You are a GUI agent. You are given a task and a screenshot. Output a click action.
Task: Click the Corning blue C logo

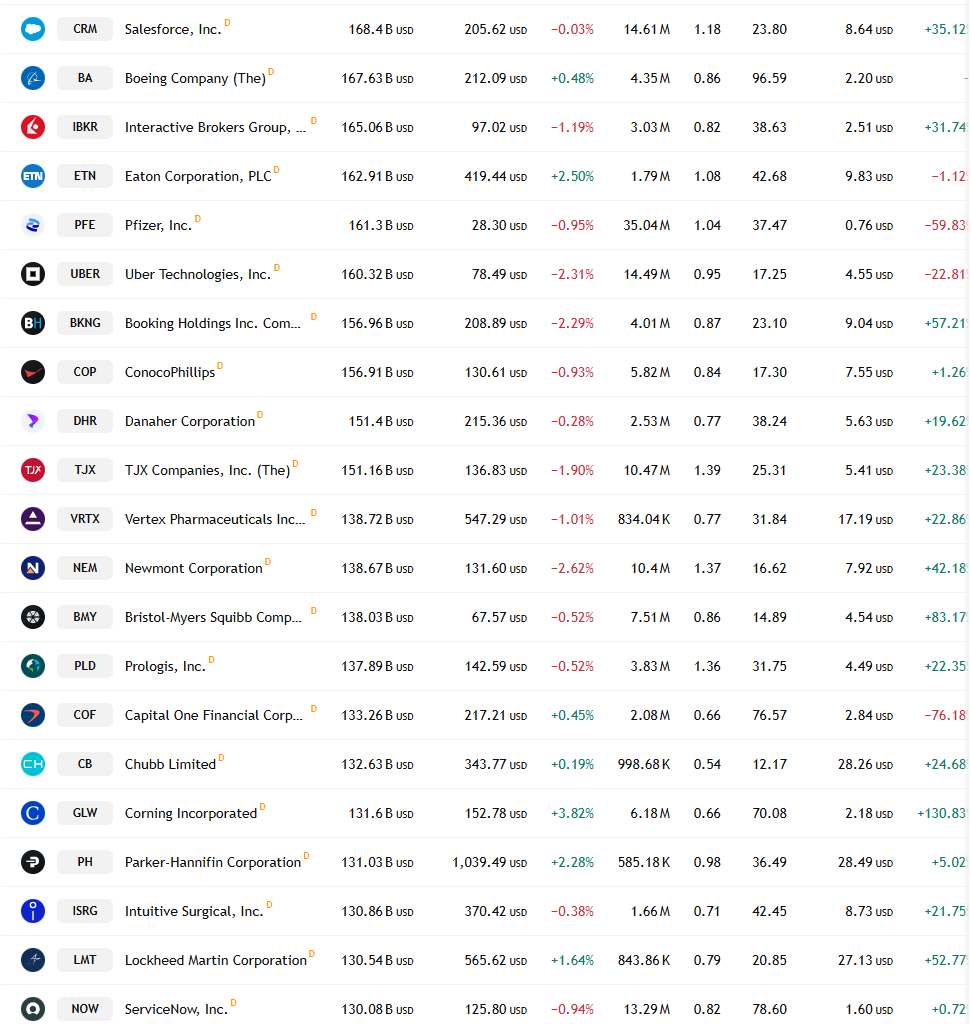point(33,812)
